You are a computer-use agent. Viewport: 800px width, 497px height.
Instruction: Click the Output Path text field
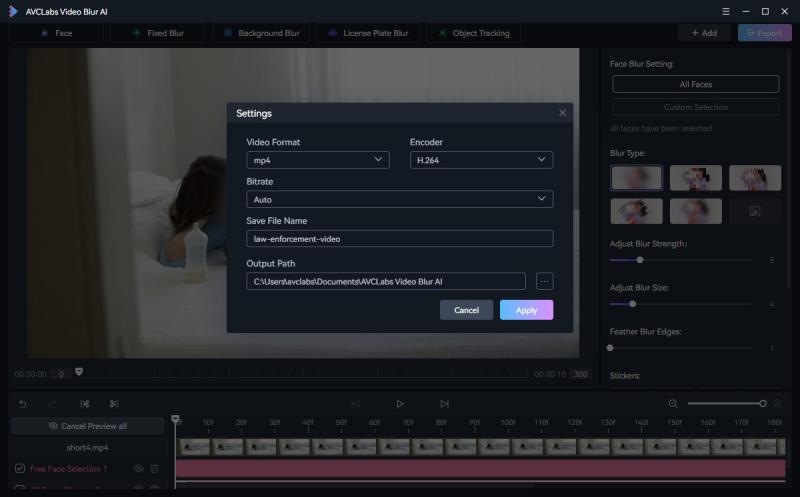pyautogui.click(x=386, y=281)
